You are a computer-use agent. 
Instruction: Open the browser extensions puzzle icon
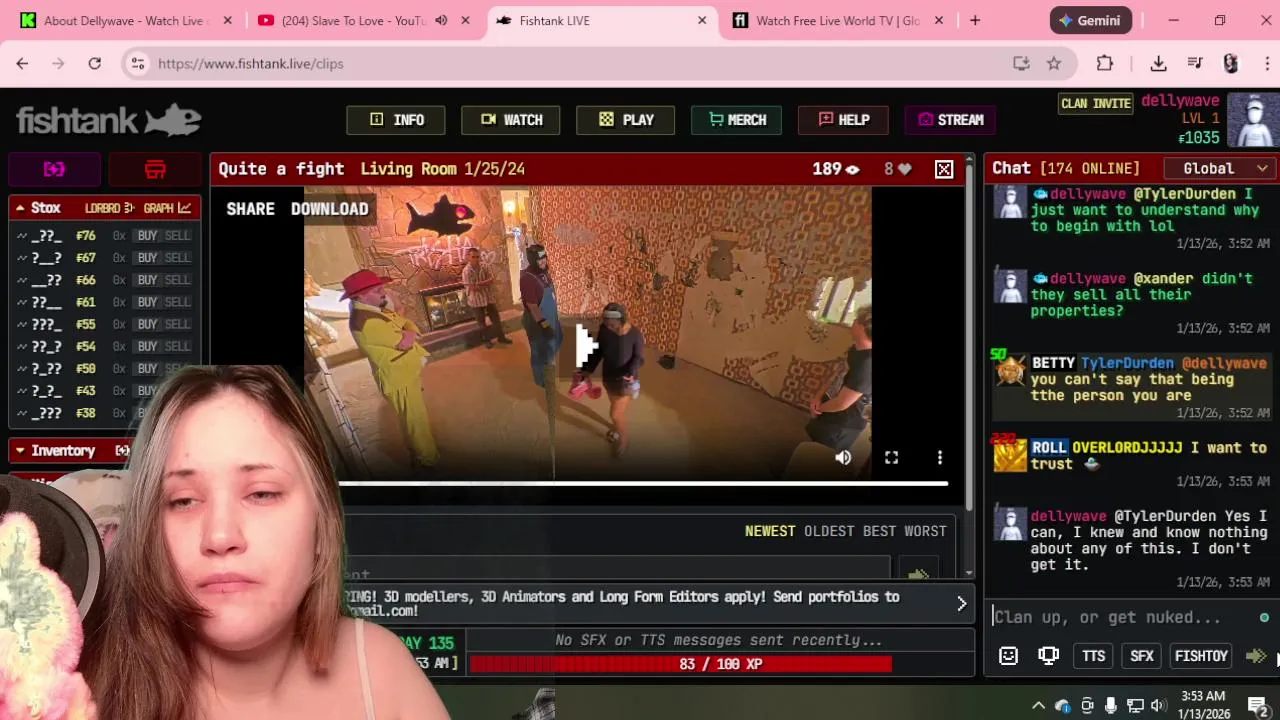[1105, 63]
